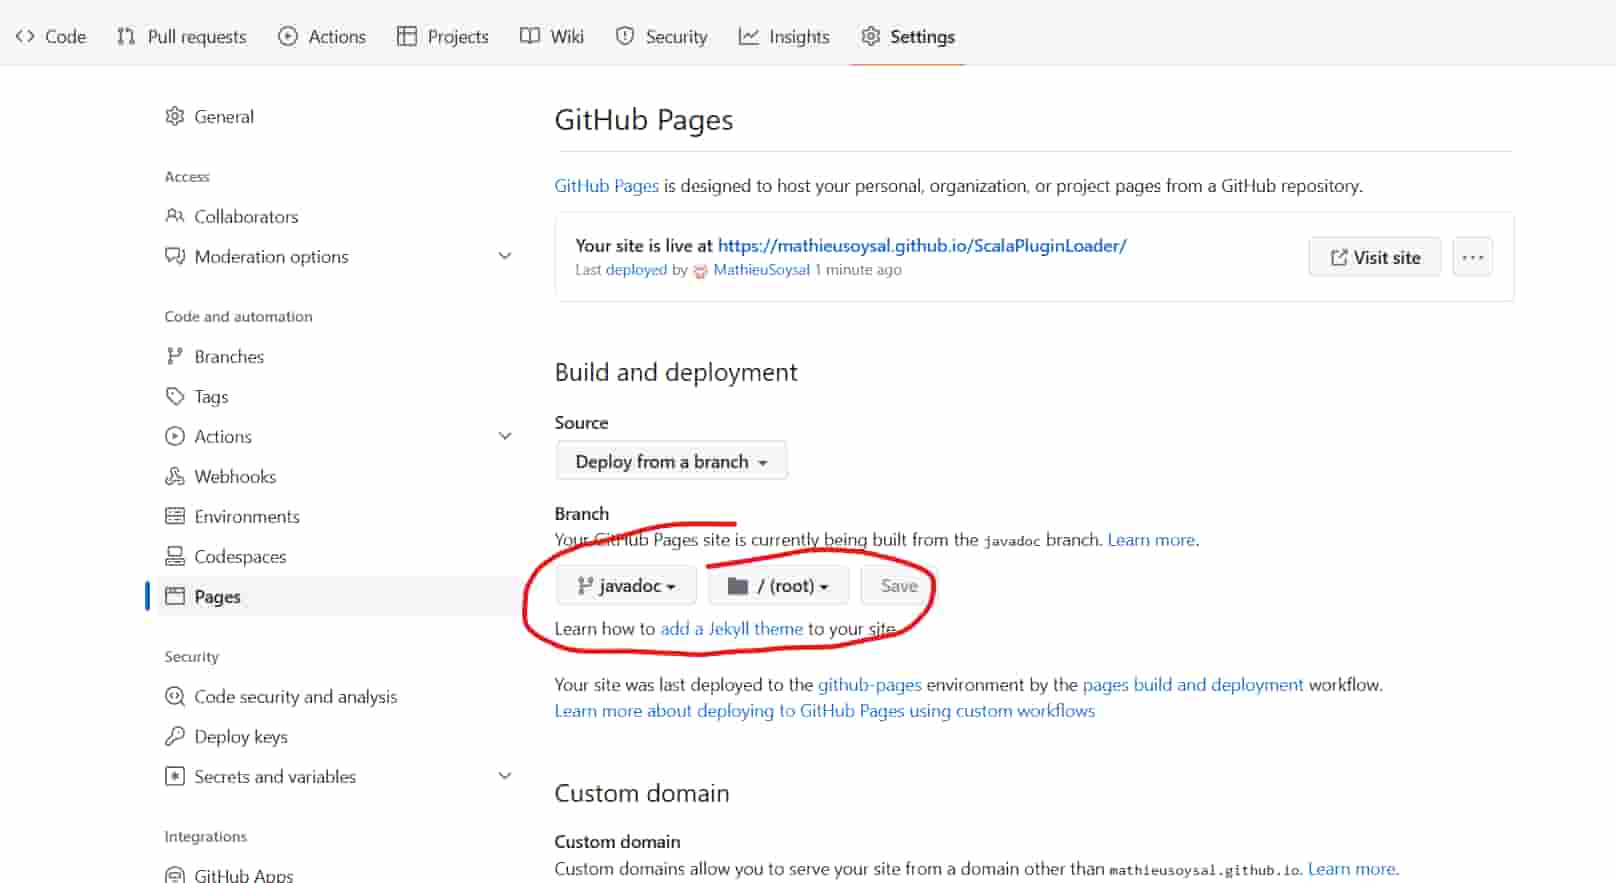This screenshot has width=1616, height=883.
Task: Open the three-dots site options menu
Action: (1472, 257)
